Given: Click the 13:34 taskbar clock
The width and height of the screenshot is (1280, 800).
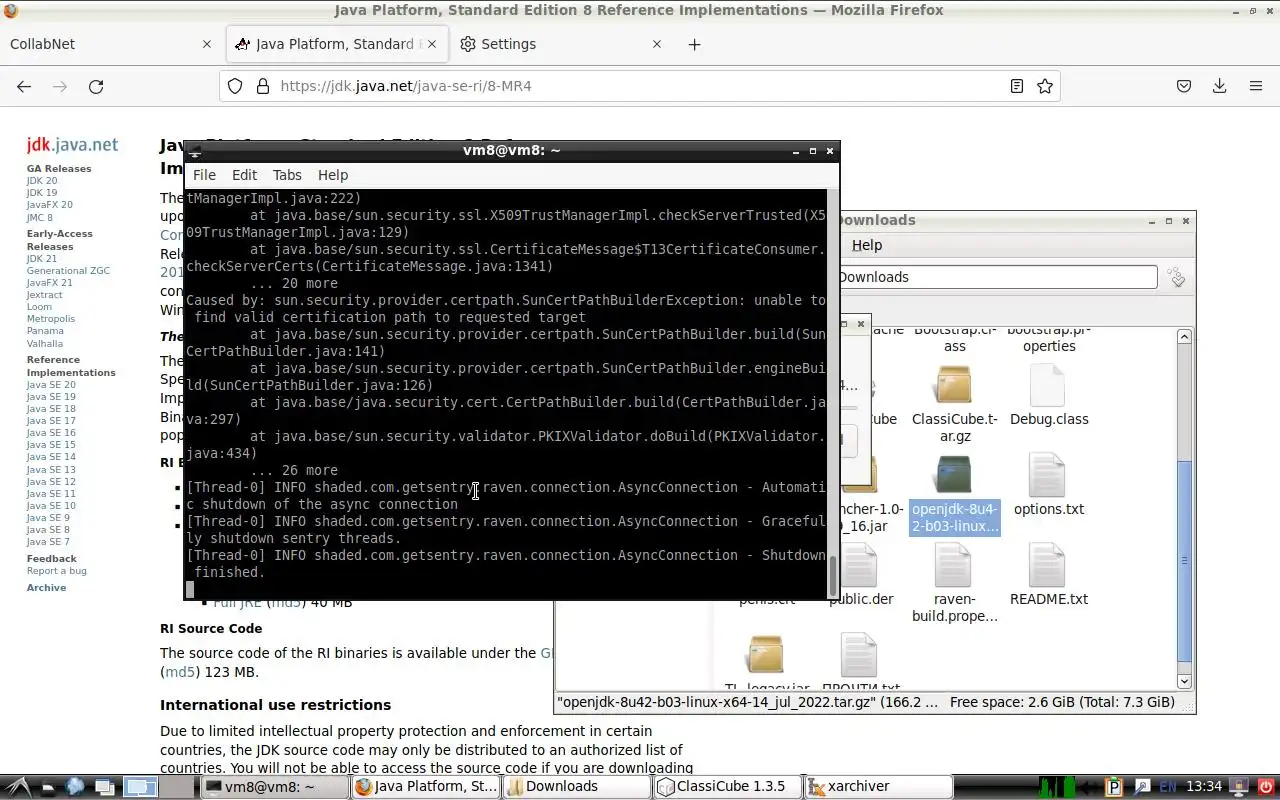Looking at the screenshot, I should (x=1204, y=787).
